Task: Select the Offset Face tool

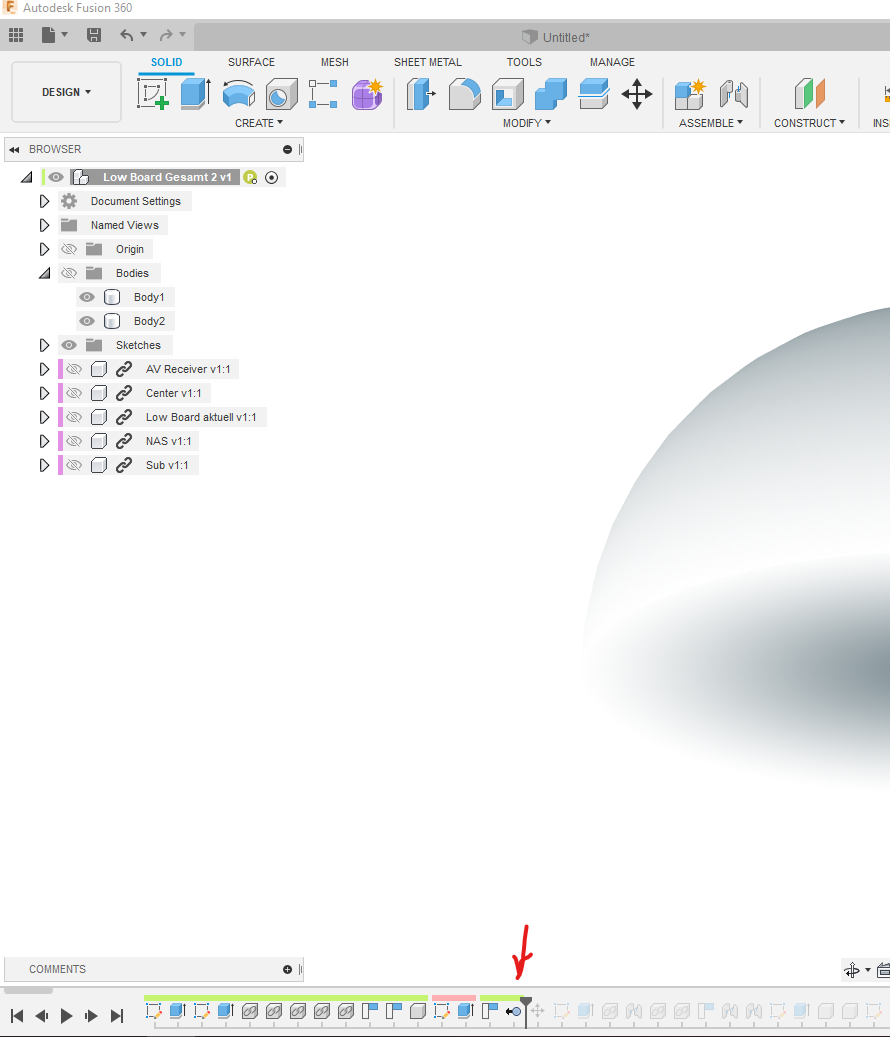Action: tap(594, 93)
